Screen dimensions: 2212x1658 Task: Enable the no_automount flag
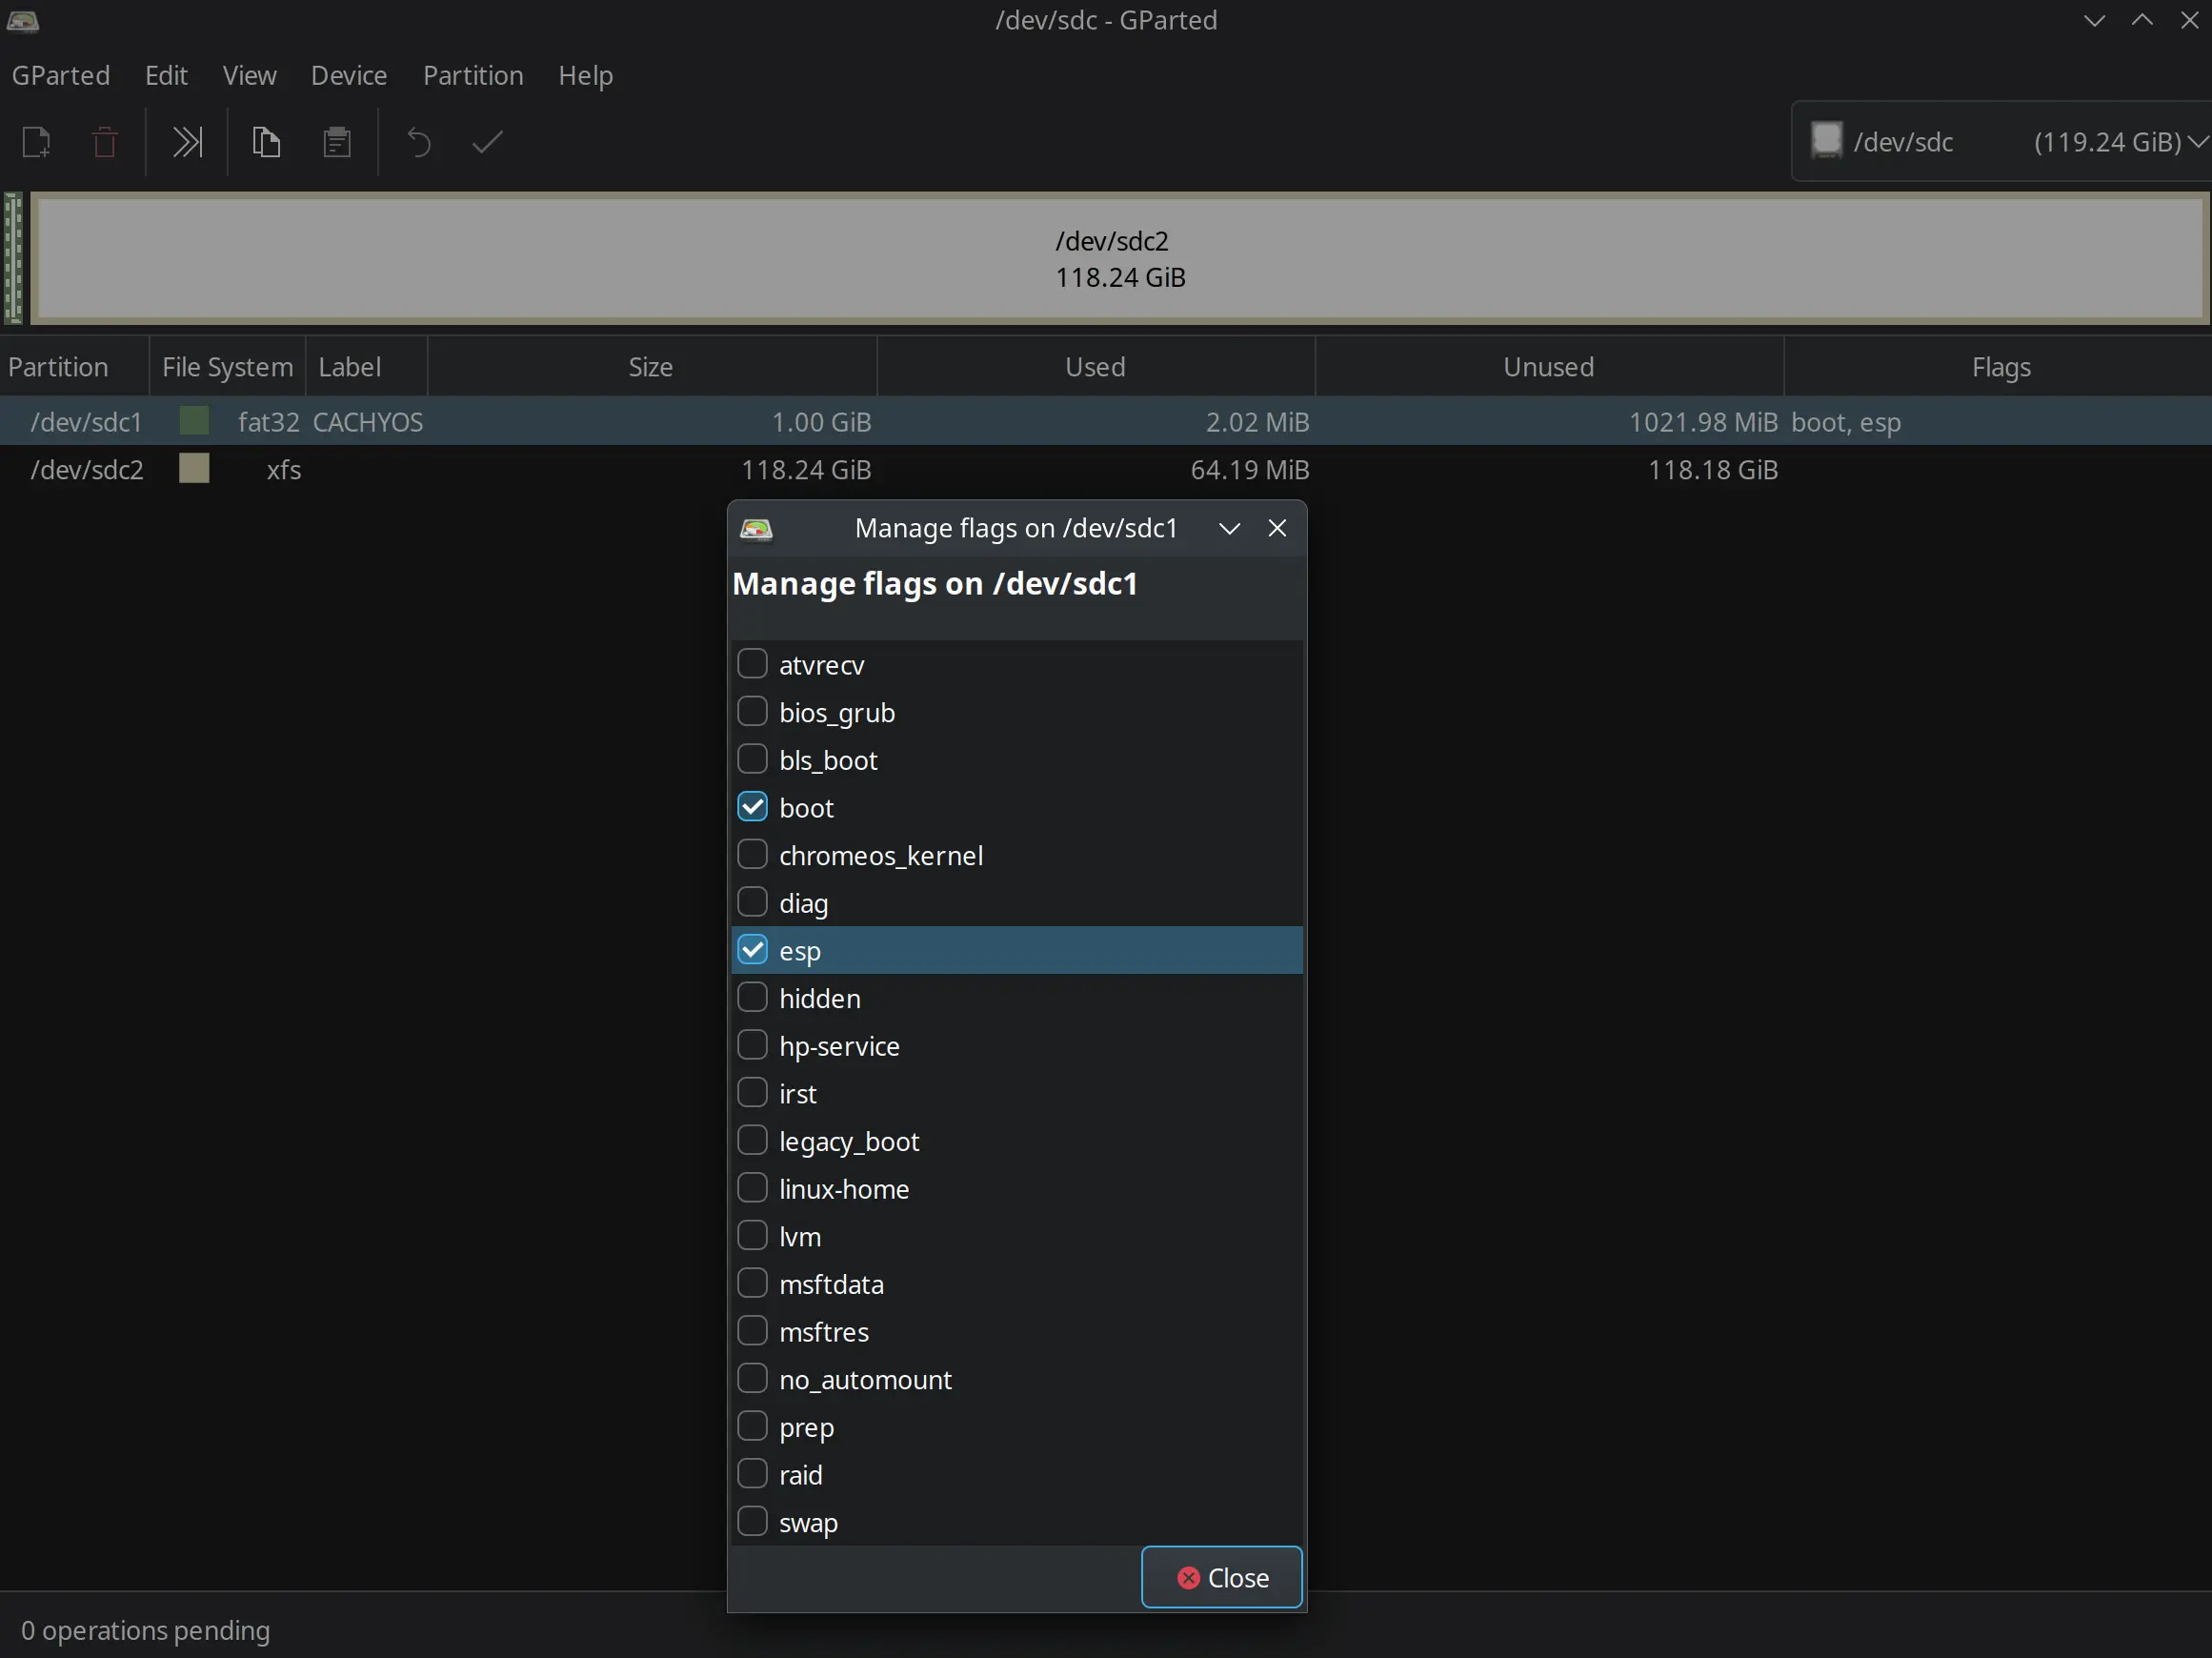tap(752, 1379)
